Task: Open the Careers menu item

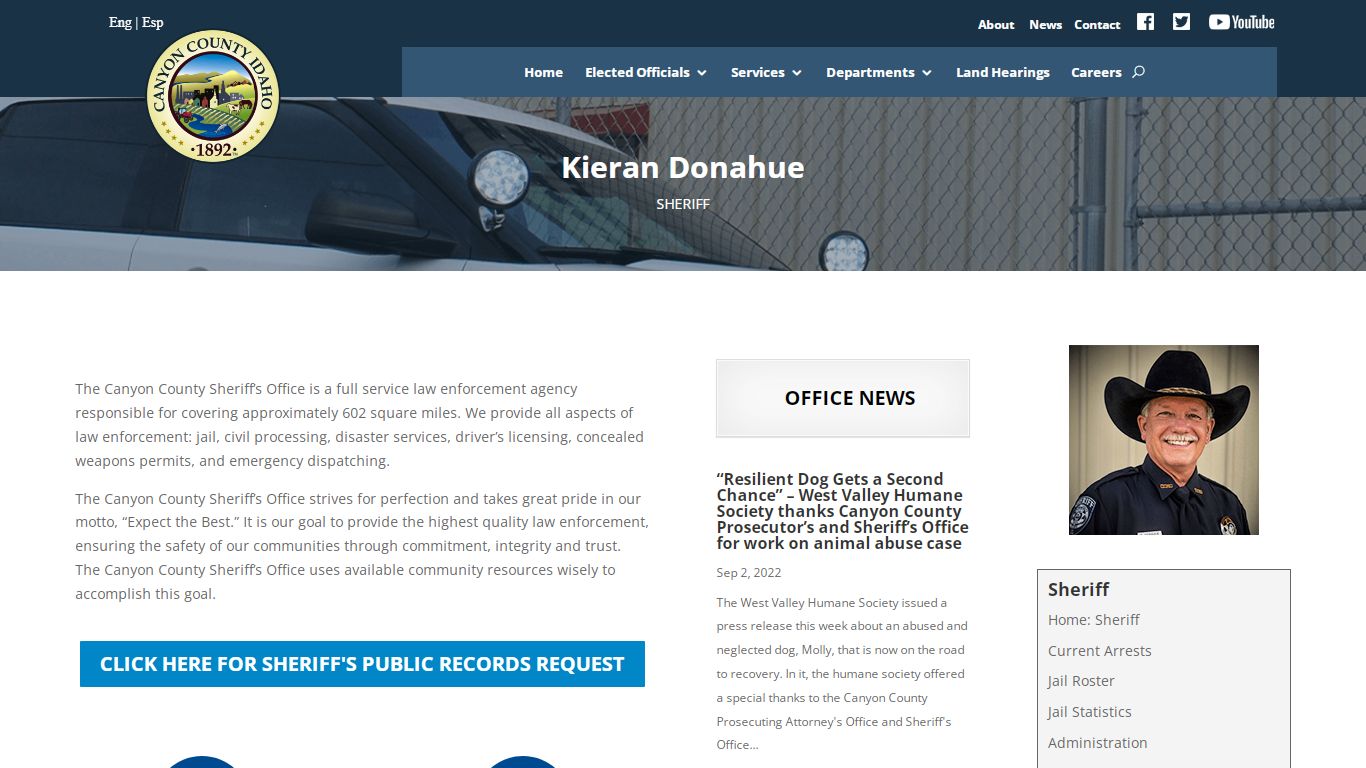Action: click(1096, 72)
